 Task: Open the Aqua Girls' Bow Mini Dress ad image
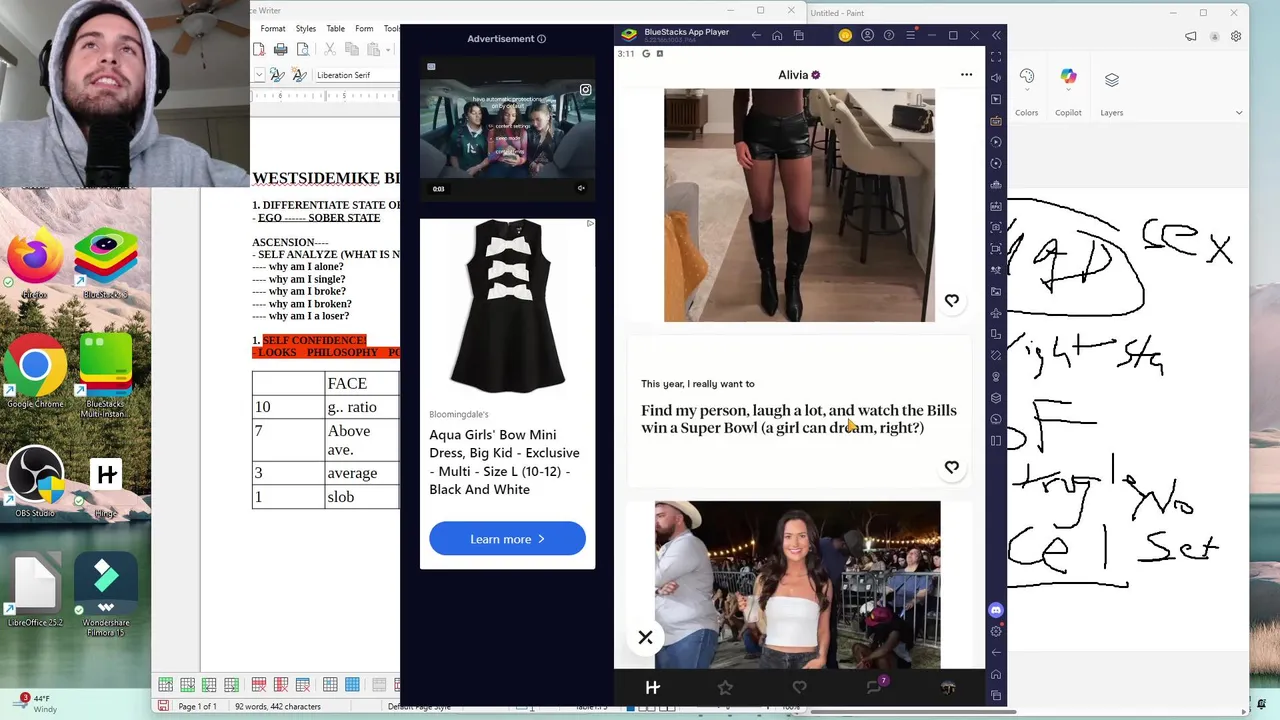click(x=507, y=306)
